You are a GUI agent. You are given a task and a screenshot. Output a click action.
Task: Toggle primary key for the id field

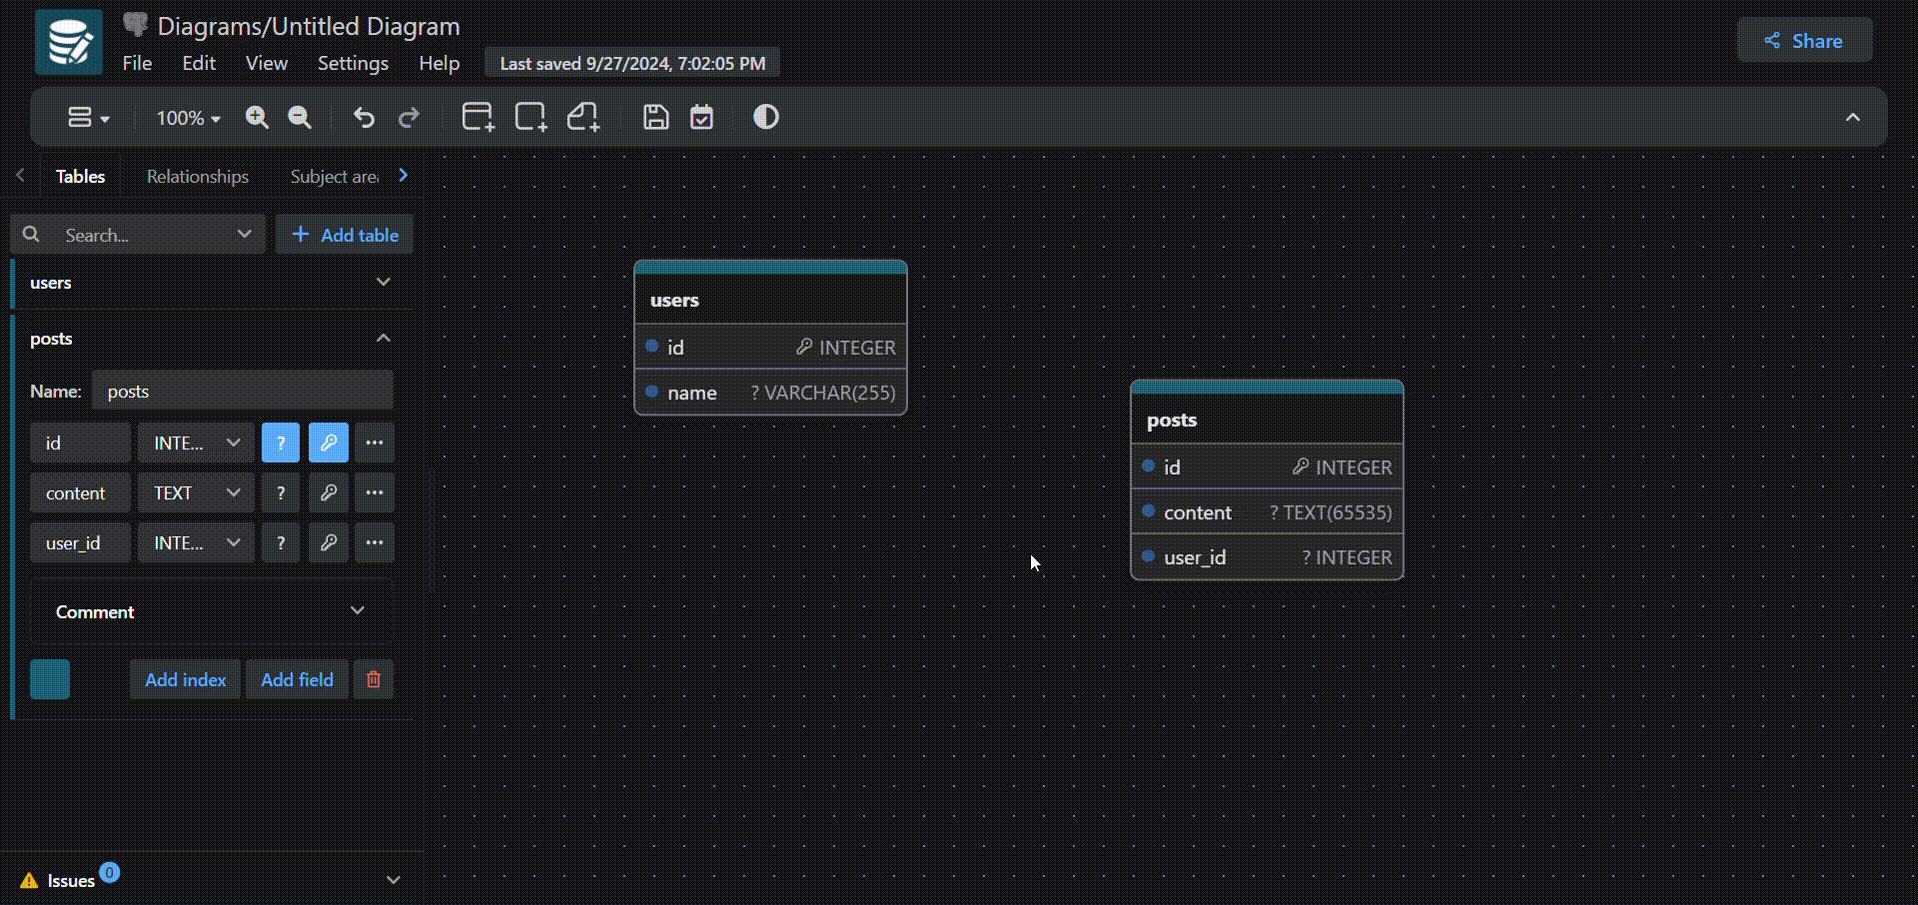[x=329, y=443]
